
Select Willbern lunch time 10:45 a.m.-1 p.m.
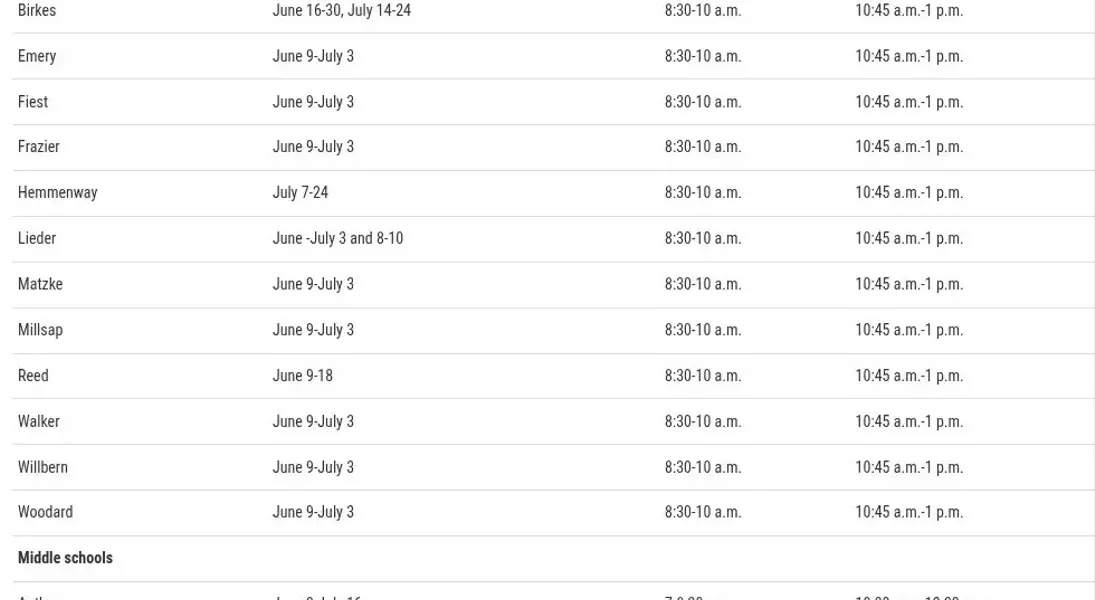point(909,467)
